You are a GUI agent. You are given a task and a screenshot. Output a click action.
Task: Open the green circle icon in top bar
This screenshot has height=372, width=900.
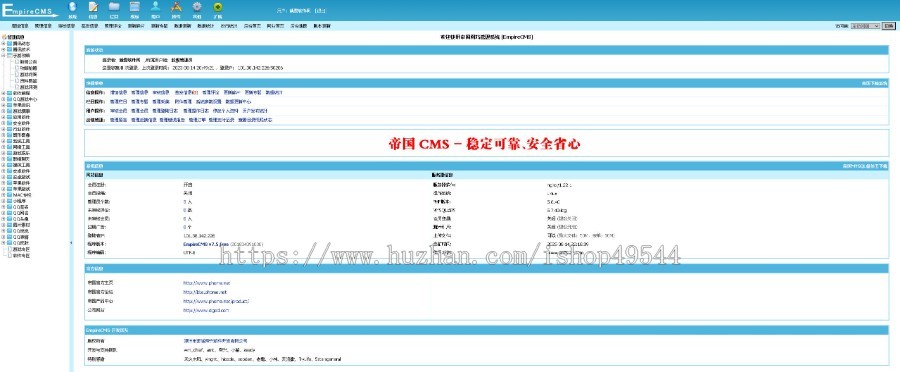[x=218, y=7]
